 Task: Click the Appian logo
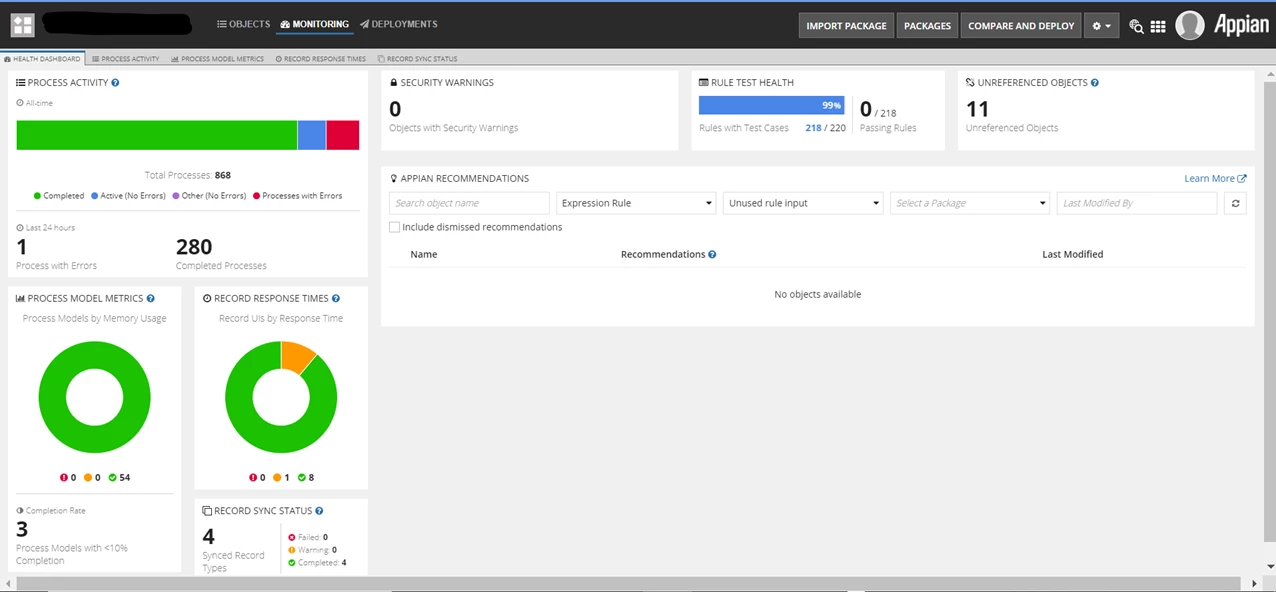(1241, 26)
